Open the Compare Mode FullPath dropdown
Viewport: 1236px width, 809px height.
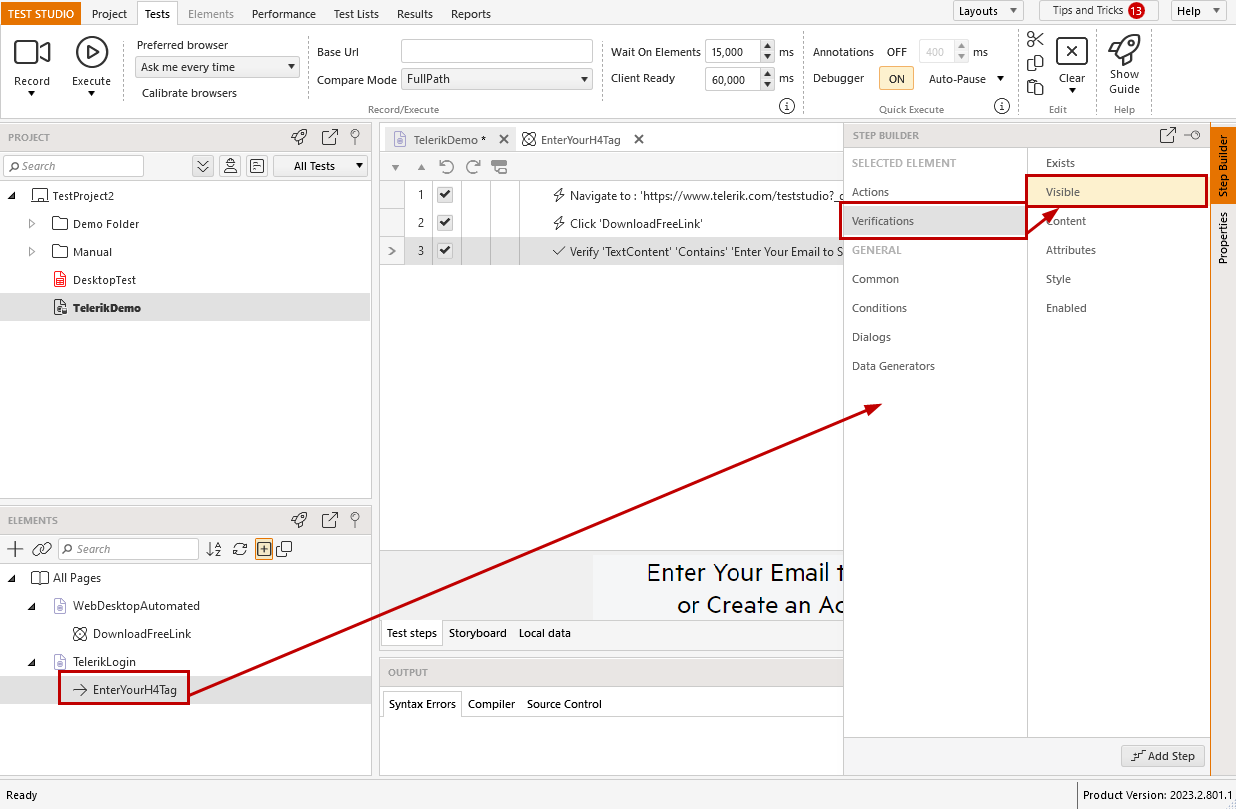[497, 79]
